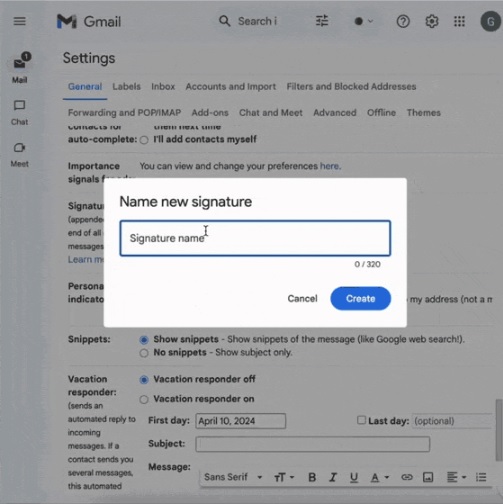The width and height of the screenshot is (503, 504).
Task: Click the First day date field
Action: 241,421
